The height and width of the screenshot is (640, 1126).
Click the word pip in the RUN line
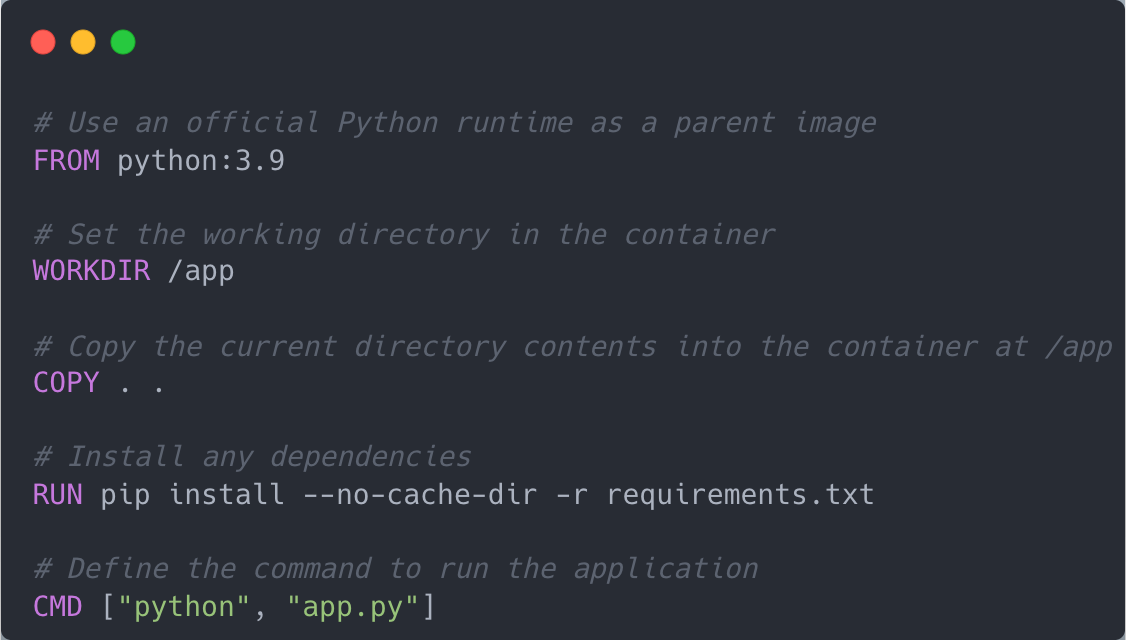click(126, 494)
